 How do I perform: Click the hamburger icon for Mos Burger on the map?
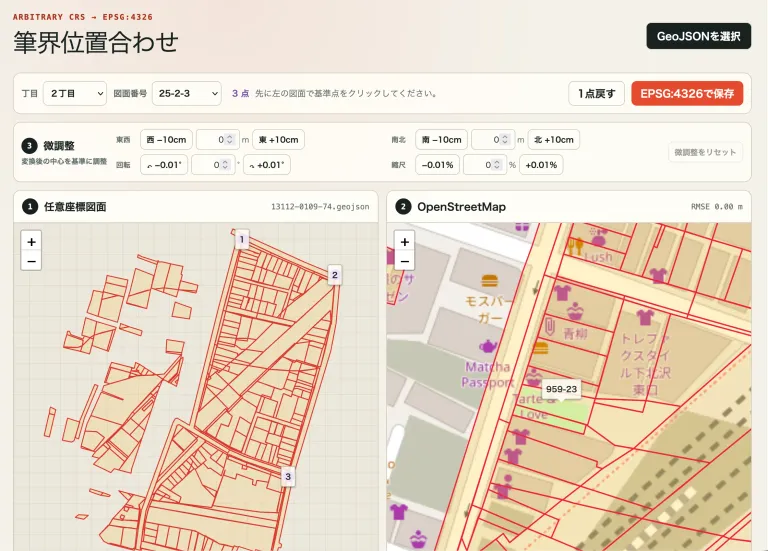490,281
